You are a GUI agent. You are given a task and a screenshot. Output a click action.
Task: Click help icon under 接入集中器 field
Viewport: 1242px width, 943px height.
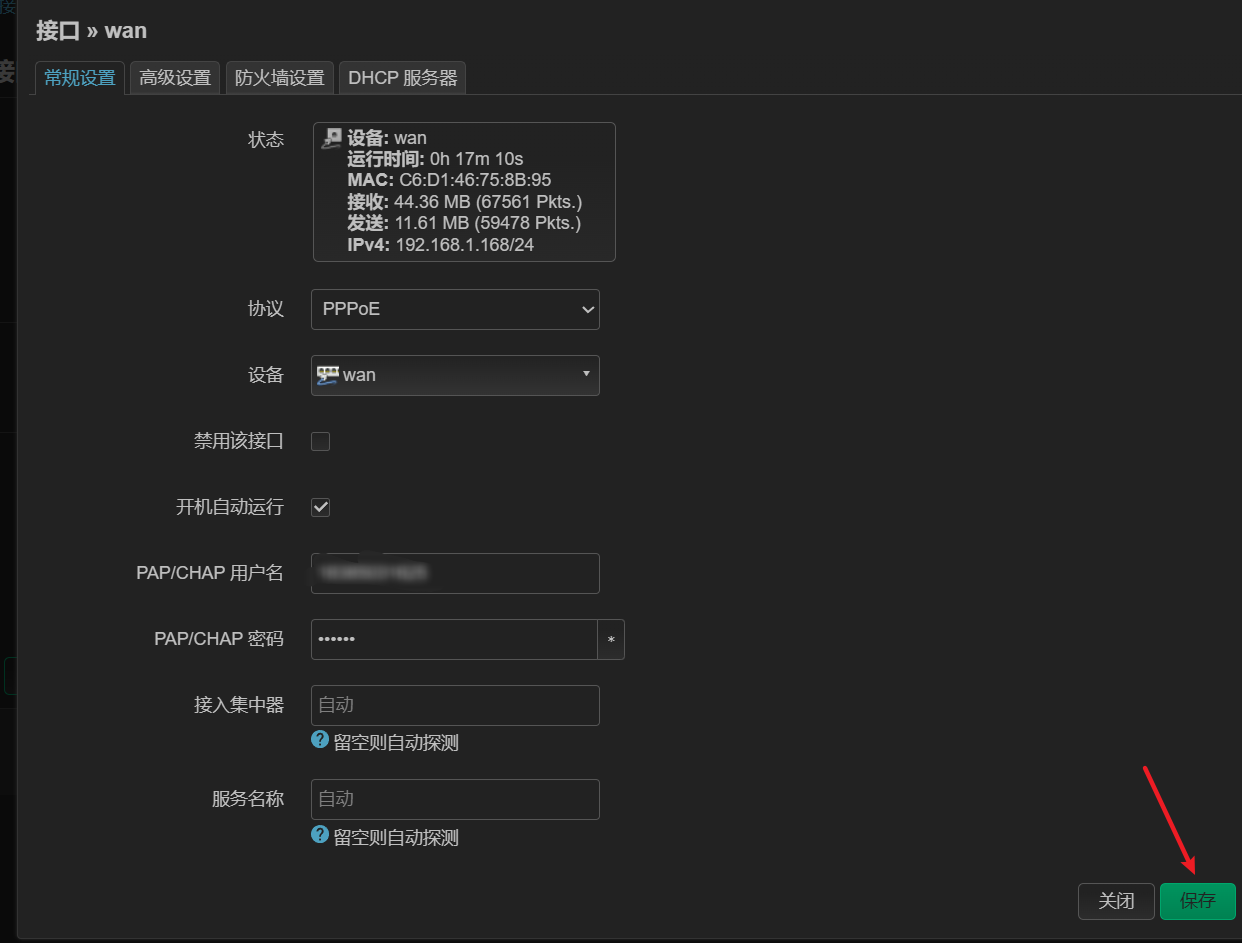(320, 740)
